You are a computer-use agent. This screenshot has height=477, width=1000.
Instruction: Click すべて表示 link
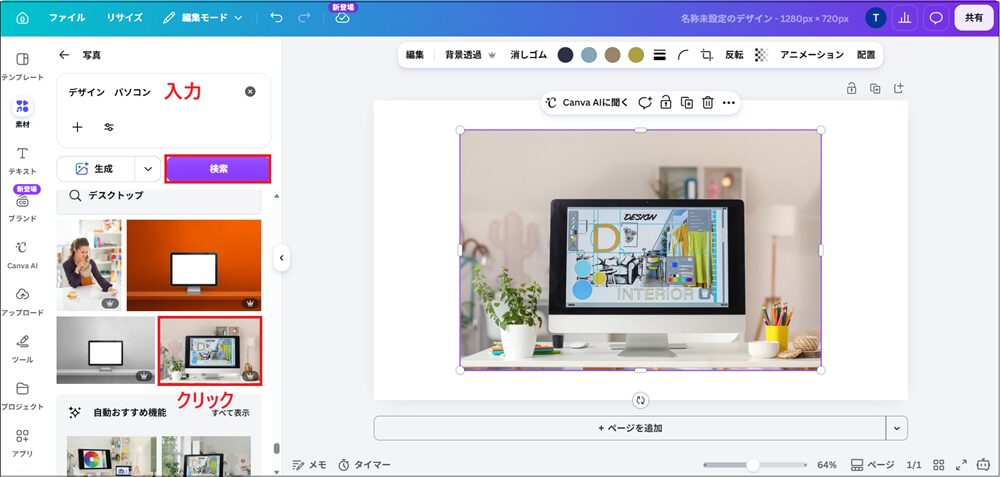point(230,413)
